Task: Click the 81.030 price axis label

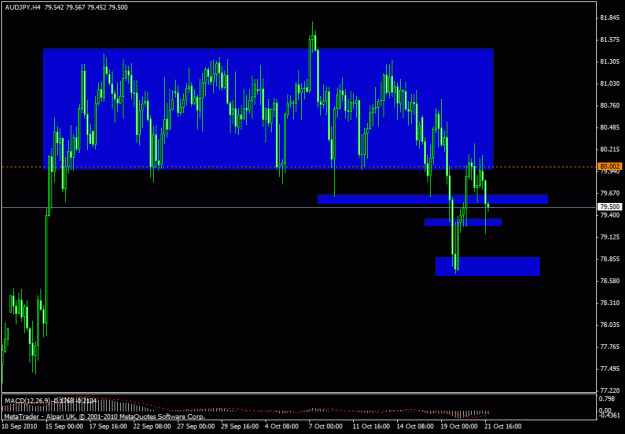Action: (x=610, y=83)
